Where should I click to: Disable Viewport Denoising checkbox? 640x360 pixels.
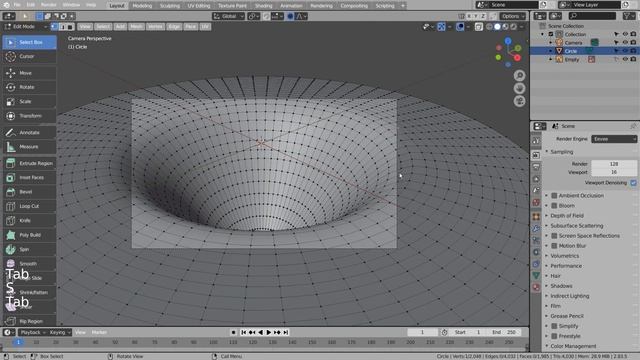tap(633, 182)
